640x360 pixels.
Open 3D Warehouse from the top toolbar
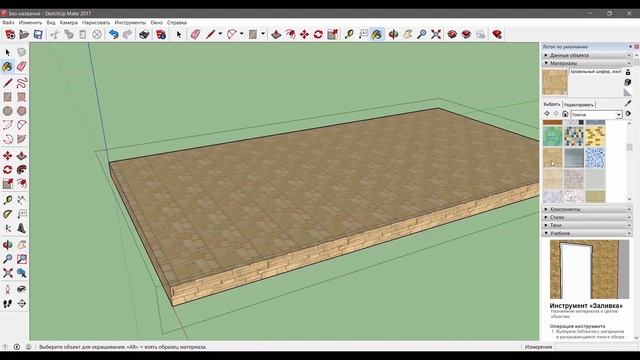(452, 34)
